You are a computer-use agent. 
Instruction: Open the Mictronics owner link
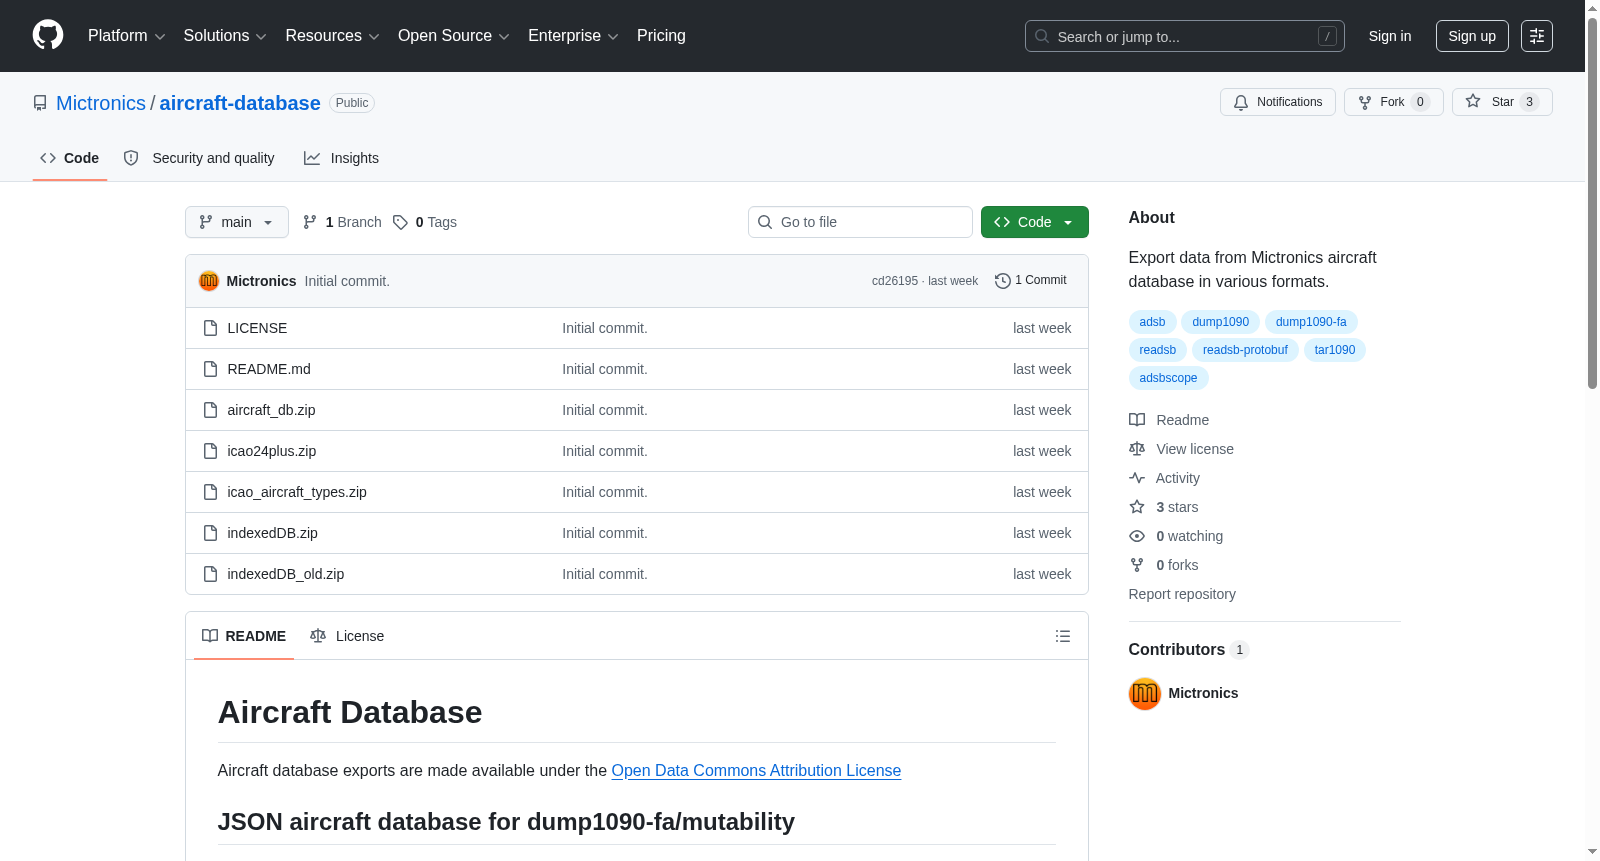[101, 103]
